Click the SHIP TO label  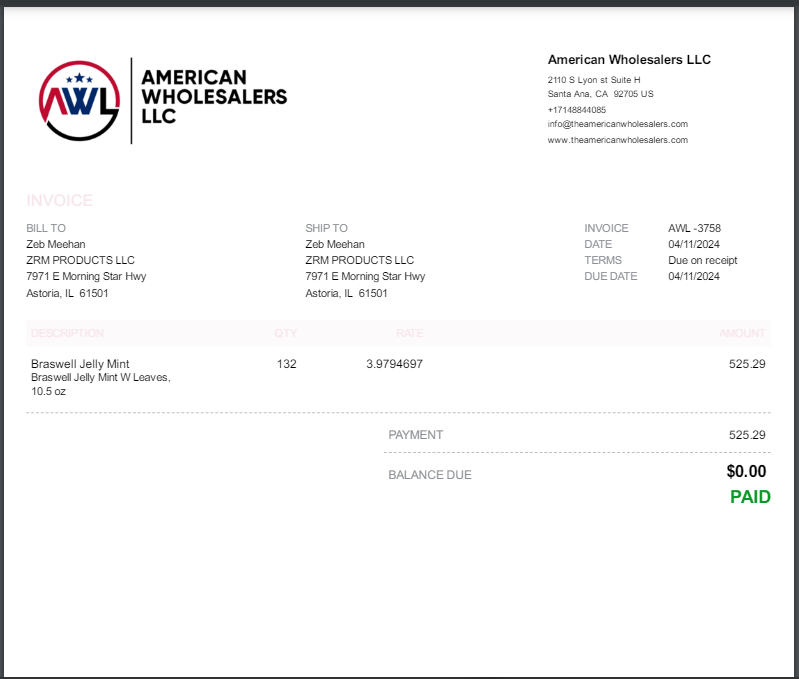(326, 228)
